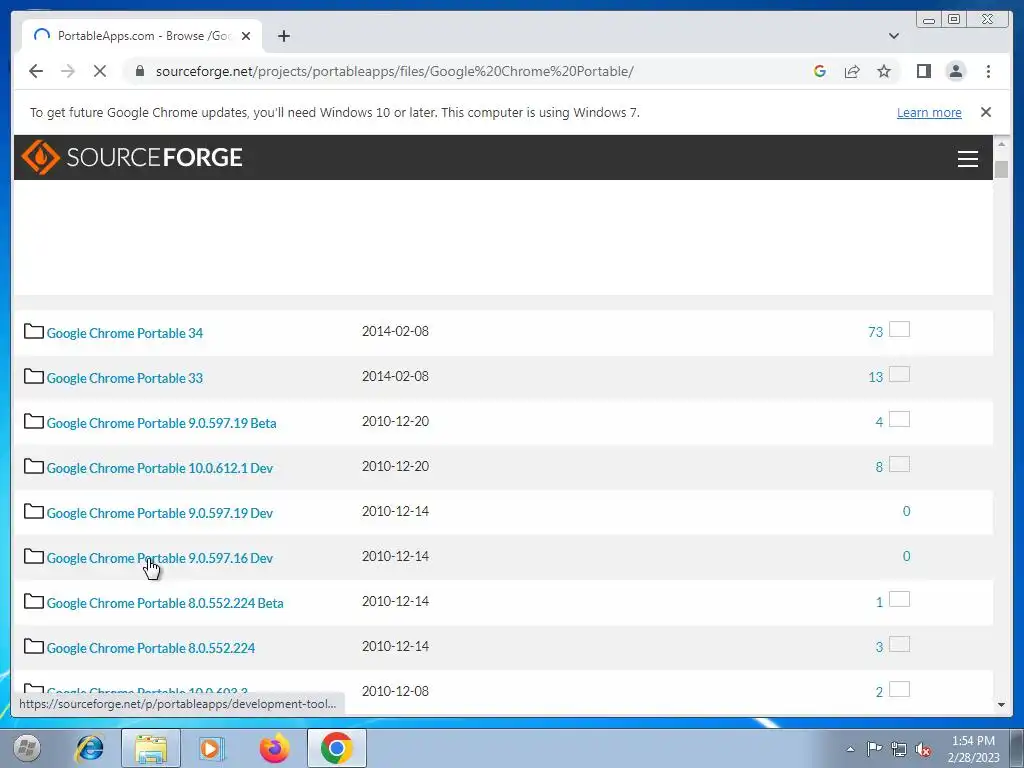Viewport: 1024px width, 768px height.
Task: Click the downloads box beside count 4
Action: point(899,419)
